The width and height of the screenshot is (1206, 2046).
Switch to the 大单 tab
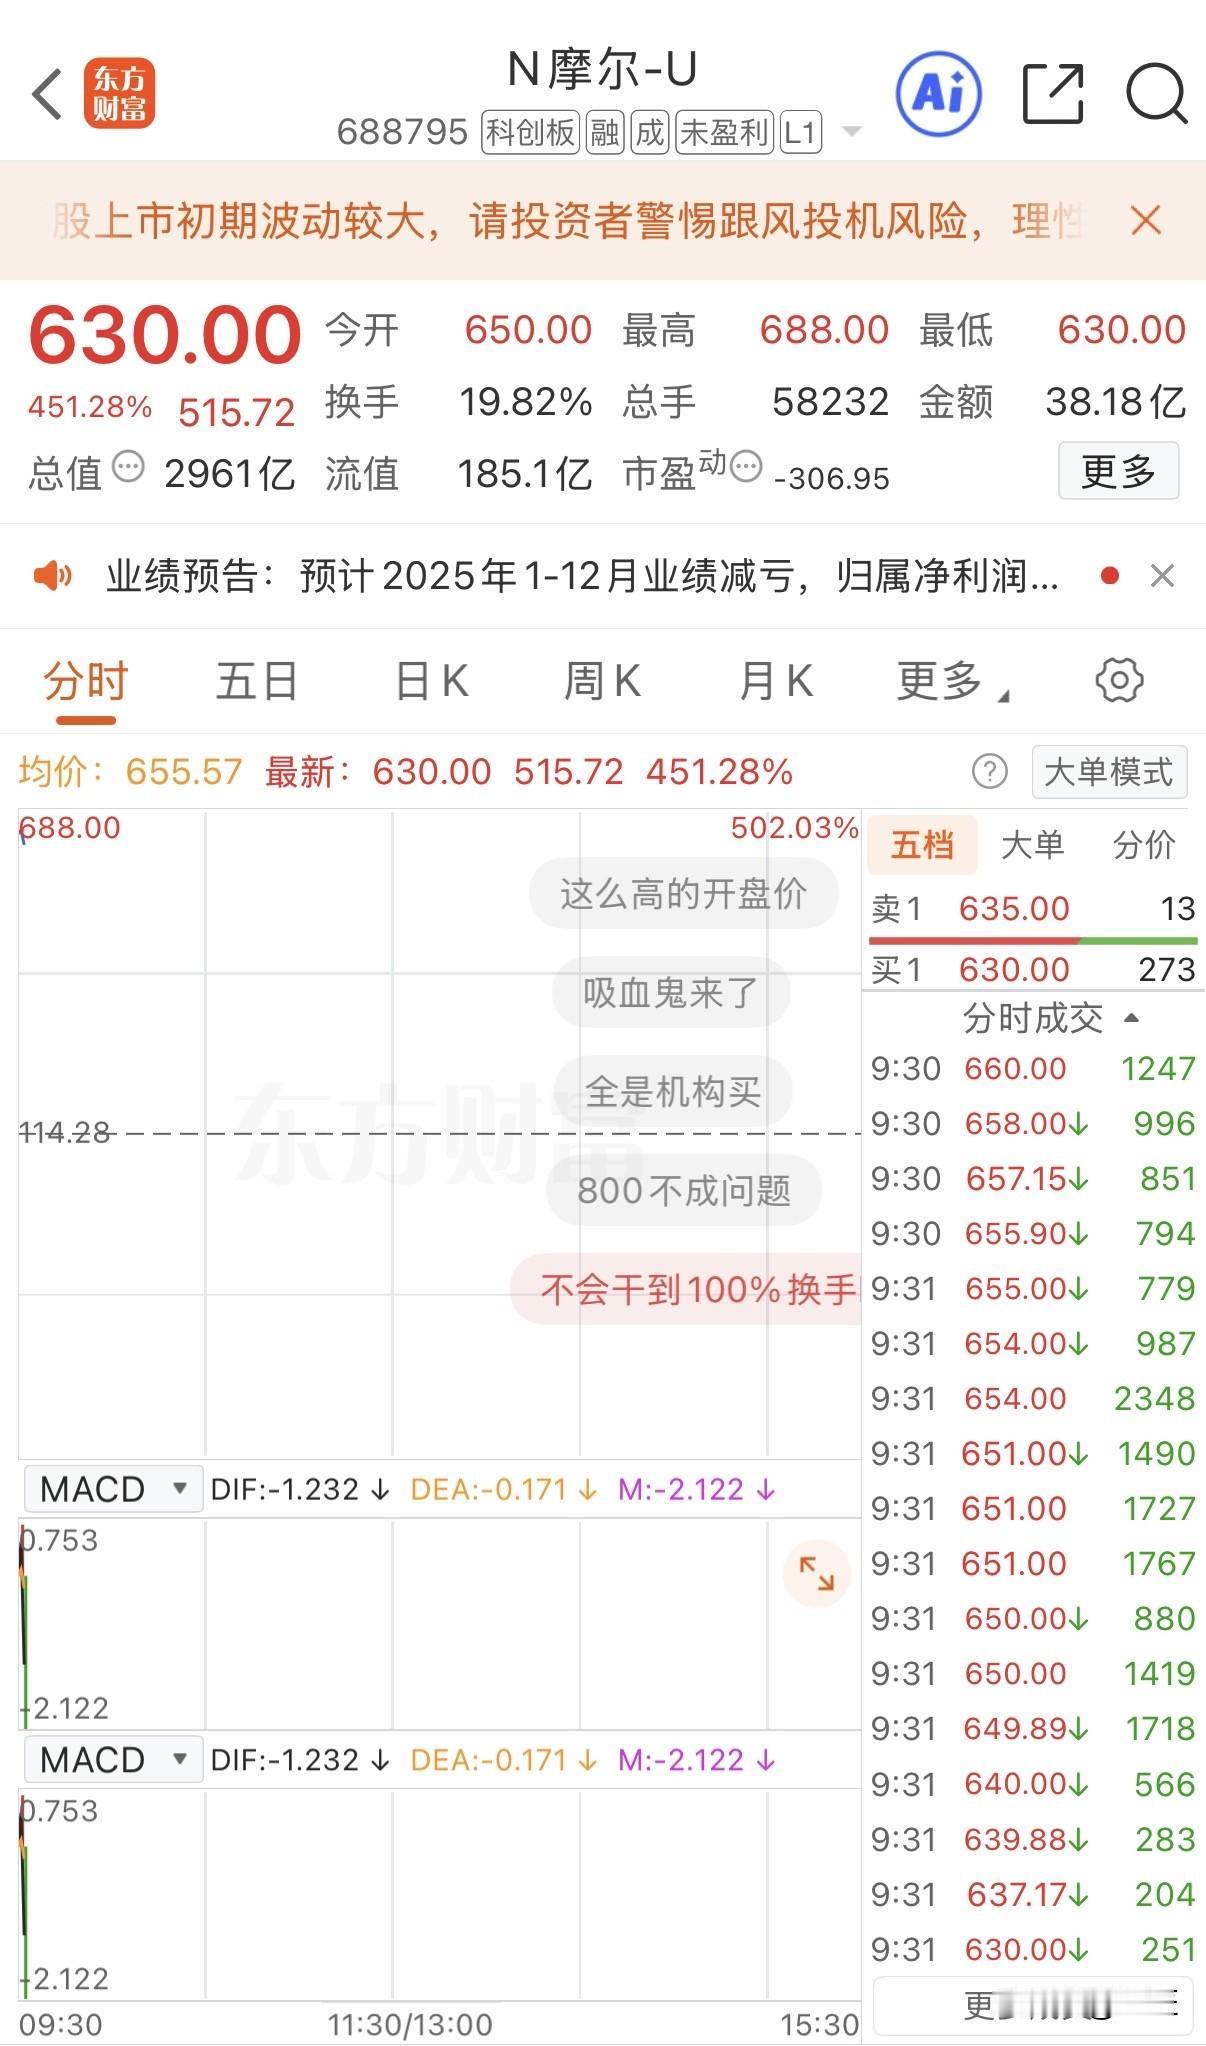pos(1032,845)
